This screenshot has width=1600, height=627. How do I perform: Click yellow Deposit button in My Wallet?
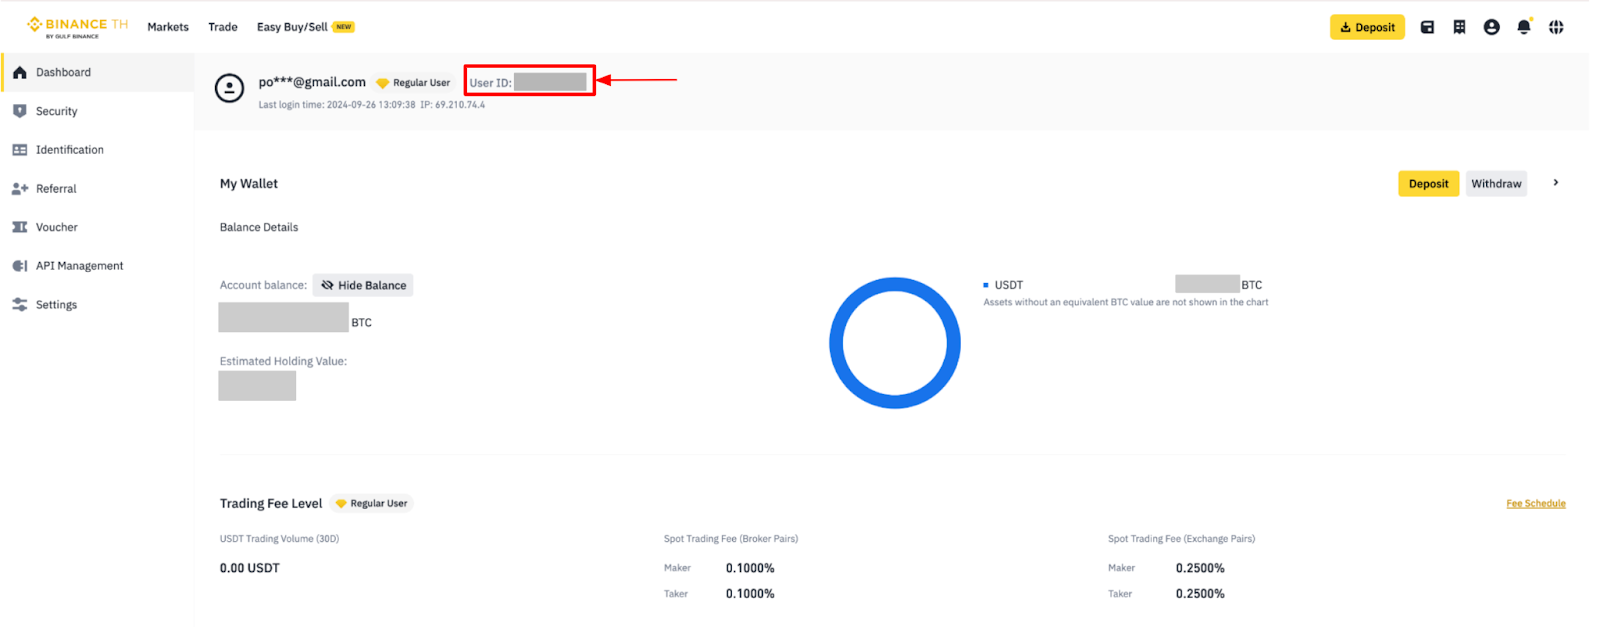click(1428, 184)
